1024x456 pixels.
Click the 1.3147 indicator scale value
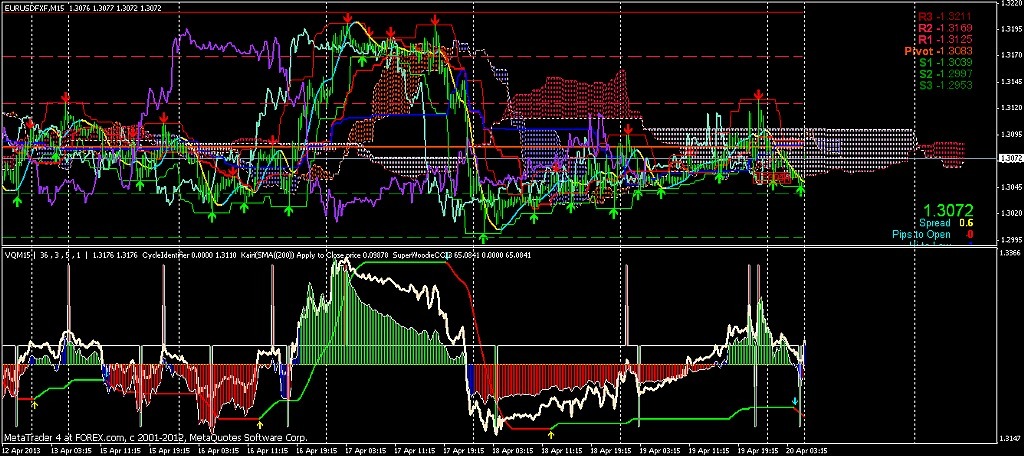coord(1010,438)
